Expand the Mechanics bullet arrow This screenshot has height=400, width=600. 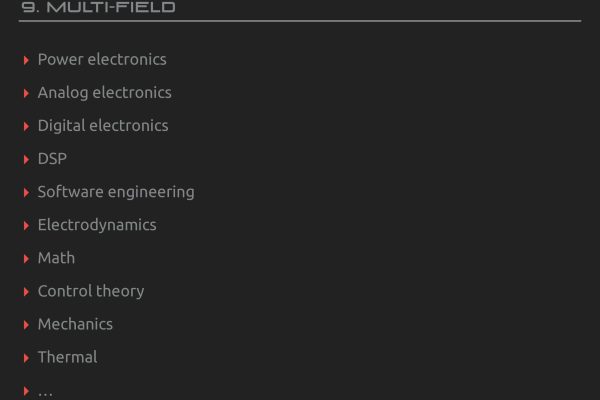click(x=26, y=325)
